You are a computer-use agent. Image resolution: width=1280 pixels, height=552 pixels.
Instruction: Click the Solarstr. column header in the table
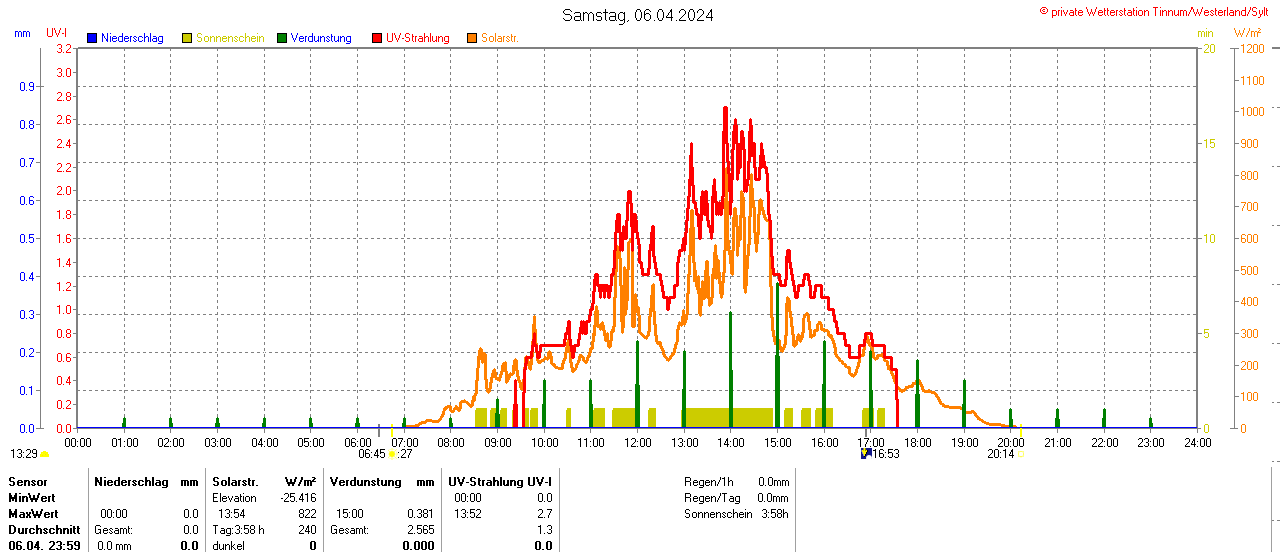click(235, 482)
